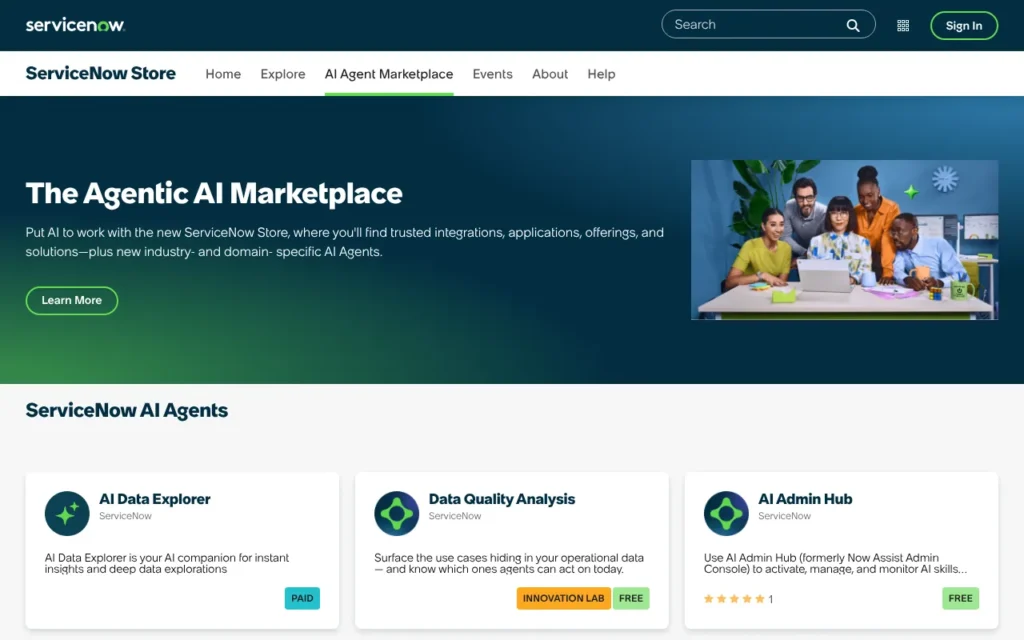Image resolution: width=1024 pixels, height=640 pixels.
Task: Click the FREE badge on Data Quality Analysis
Action: [631, 598]
